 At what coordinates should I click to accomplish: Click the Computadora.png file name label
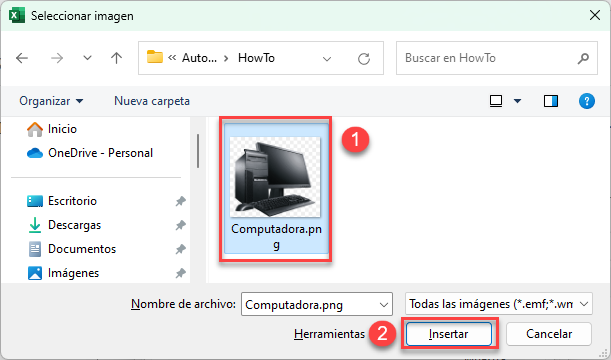coord(276,236)
